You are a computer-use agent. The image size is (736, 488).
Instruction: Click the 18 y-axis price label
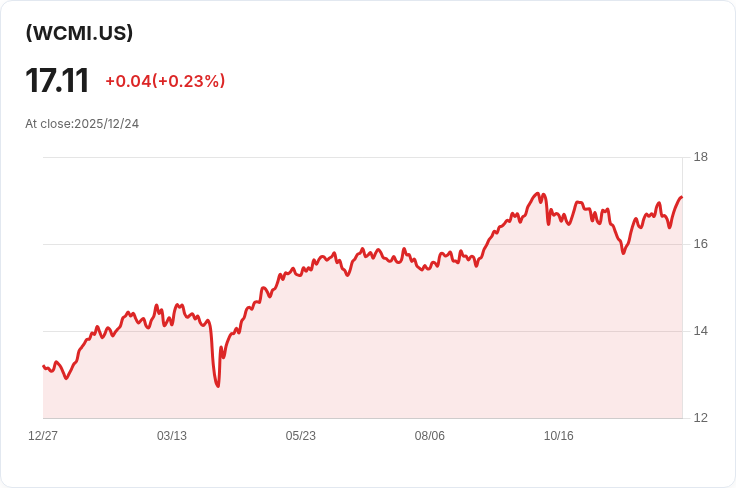701,157
